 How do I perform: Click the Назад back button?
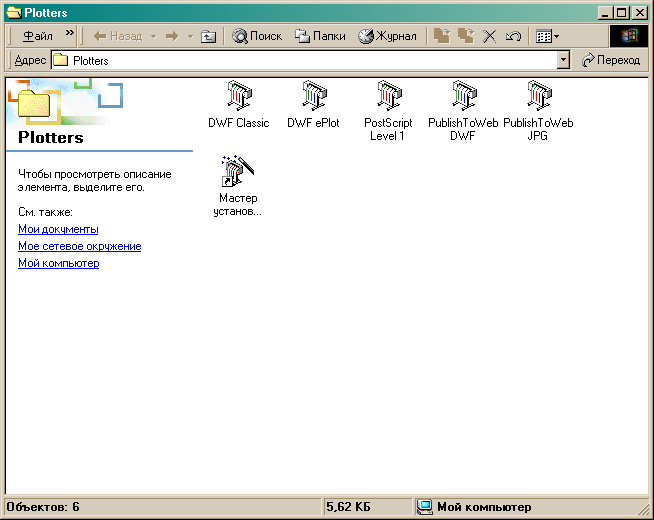118,36
